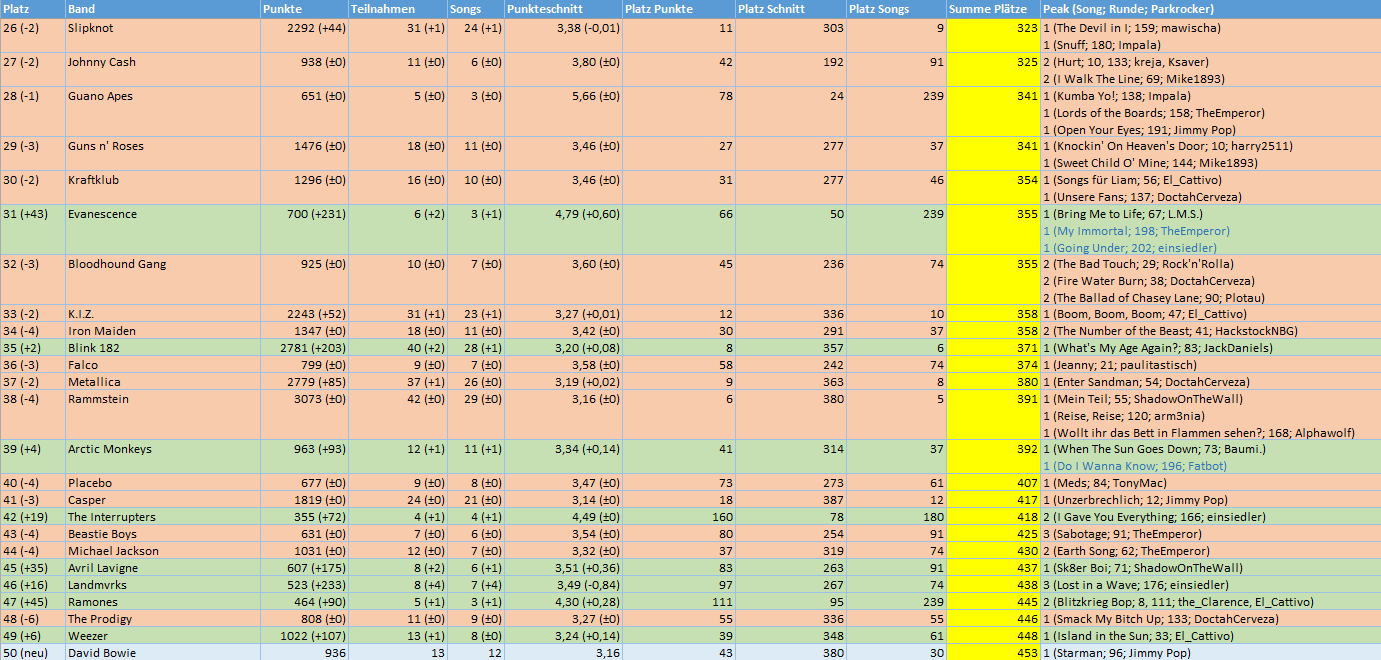Screen dimensions: 1381x660
Task: Select songs cell '28 (+1)'
Action: [476, 348]
